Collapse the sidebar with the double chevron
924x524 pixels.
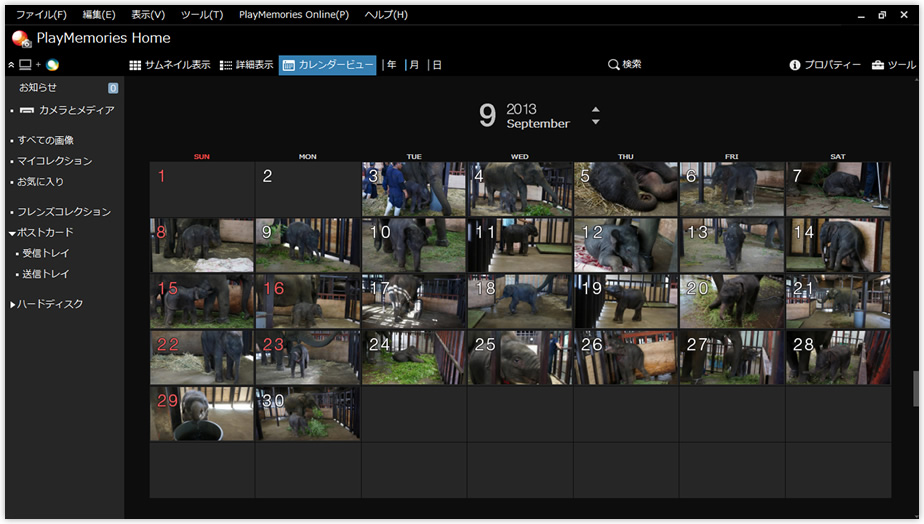pyautogui.click(x=11, y=65)
